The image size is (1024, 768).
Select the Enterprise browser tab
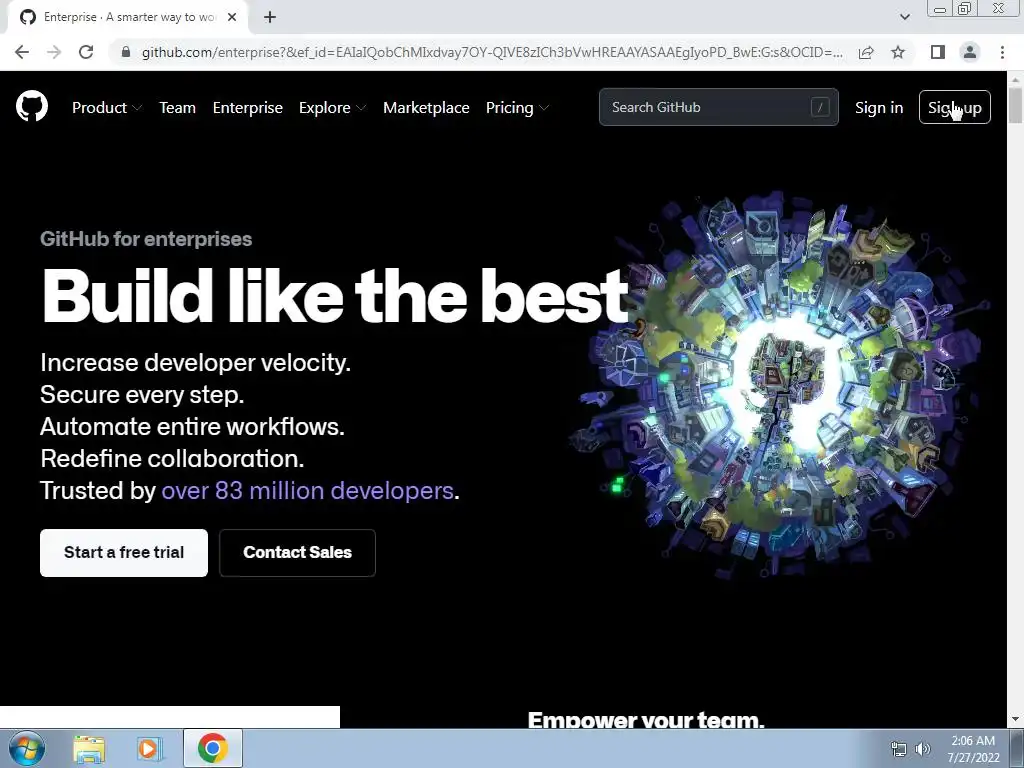click(128, 18)
